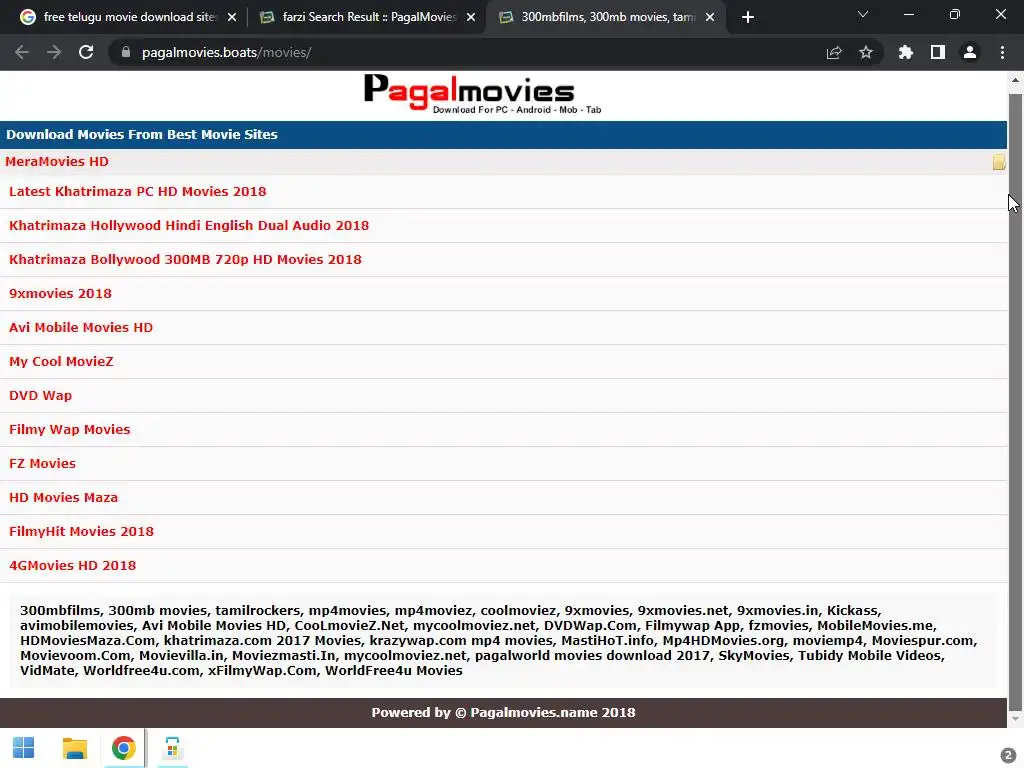Open the 'FZ Movies' link
This screenshot has height=768, width=1024.
click(x=42, y=463)
